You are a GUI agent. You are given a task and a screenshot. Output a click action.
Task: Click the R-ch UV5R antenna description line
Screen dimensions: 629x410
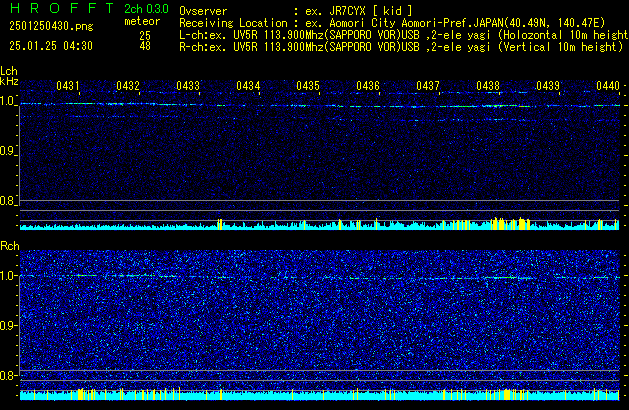pyautogui.click(x=401, y=47)
